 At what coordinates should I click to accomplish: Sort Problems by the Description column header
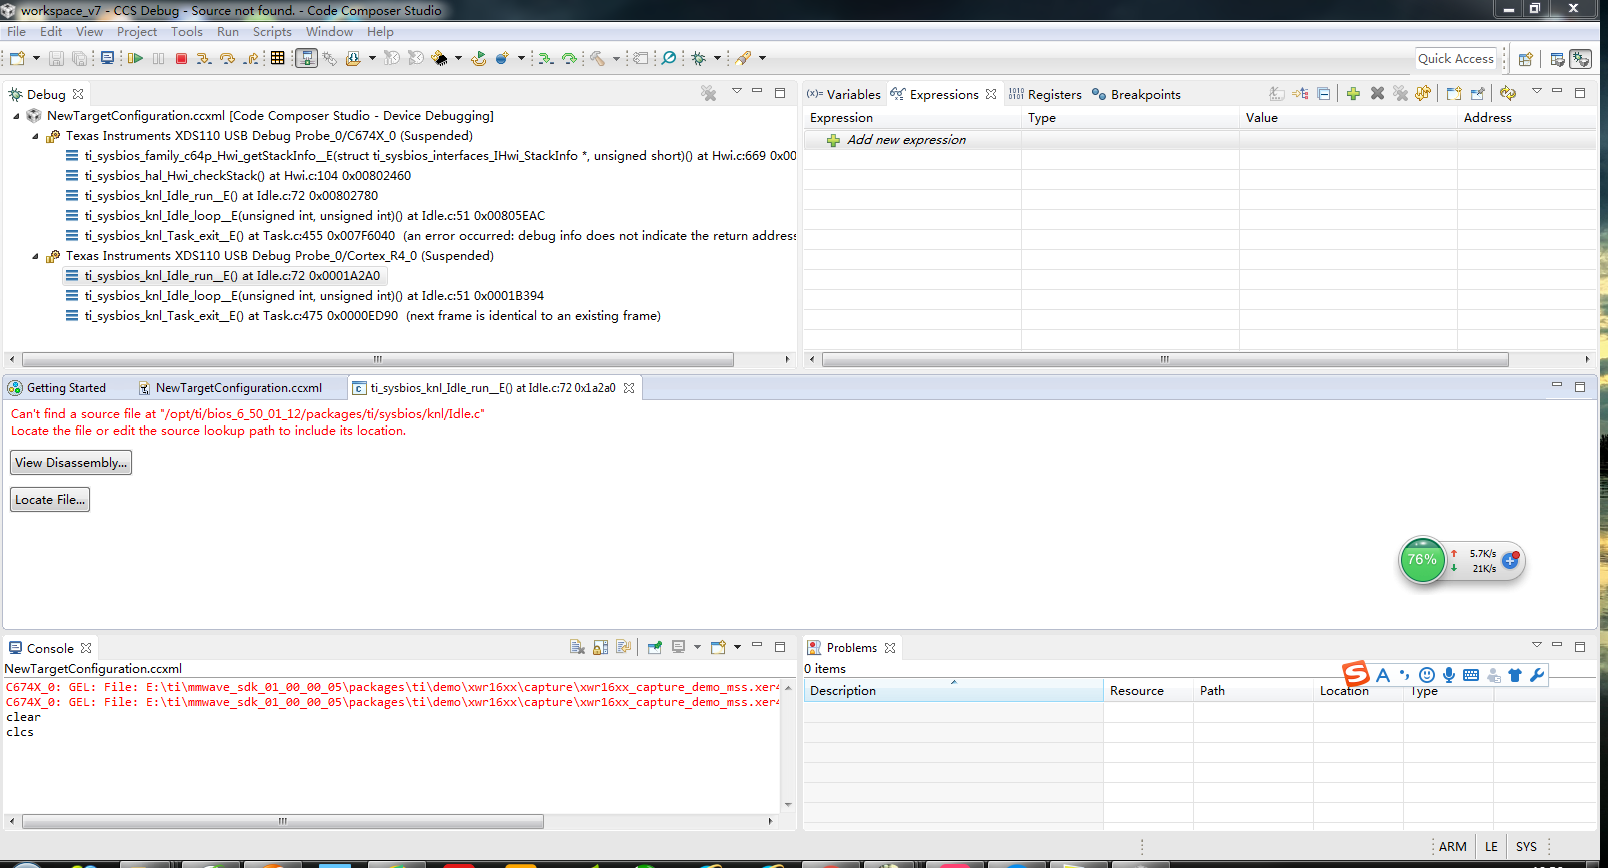click(x=953, y=691)
